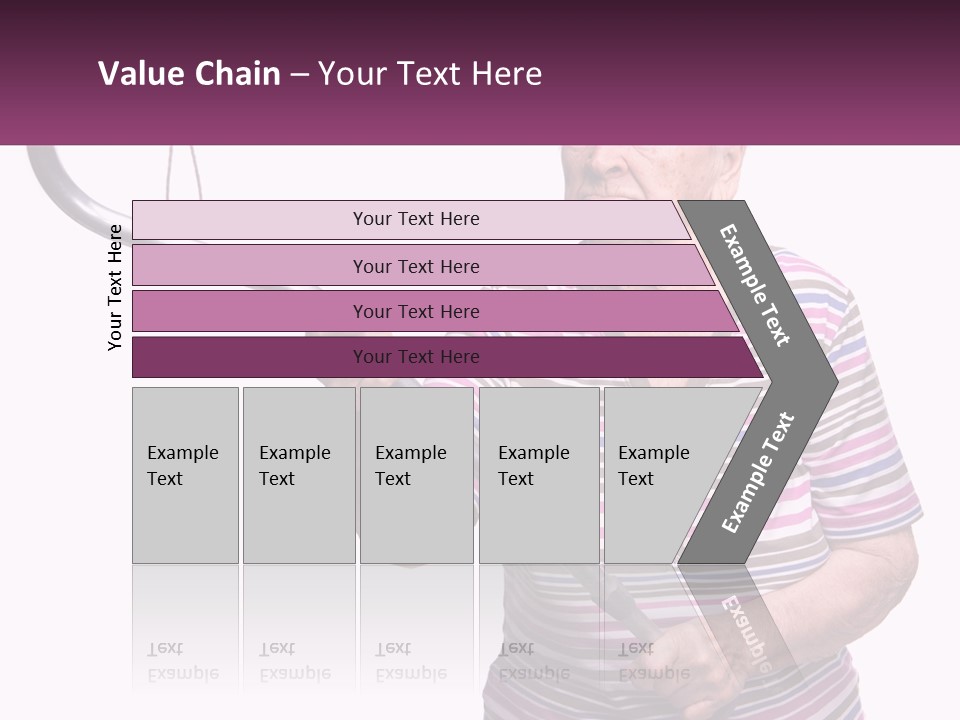Click the upper "Example Text" on the dark chevron
This screenshot has height=720, width=960.
(755, 285)
